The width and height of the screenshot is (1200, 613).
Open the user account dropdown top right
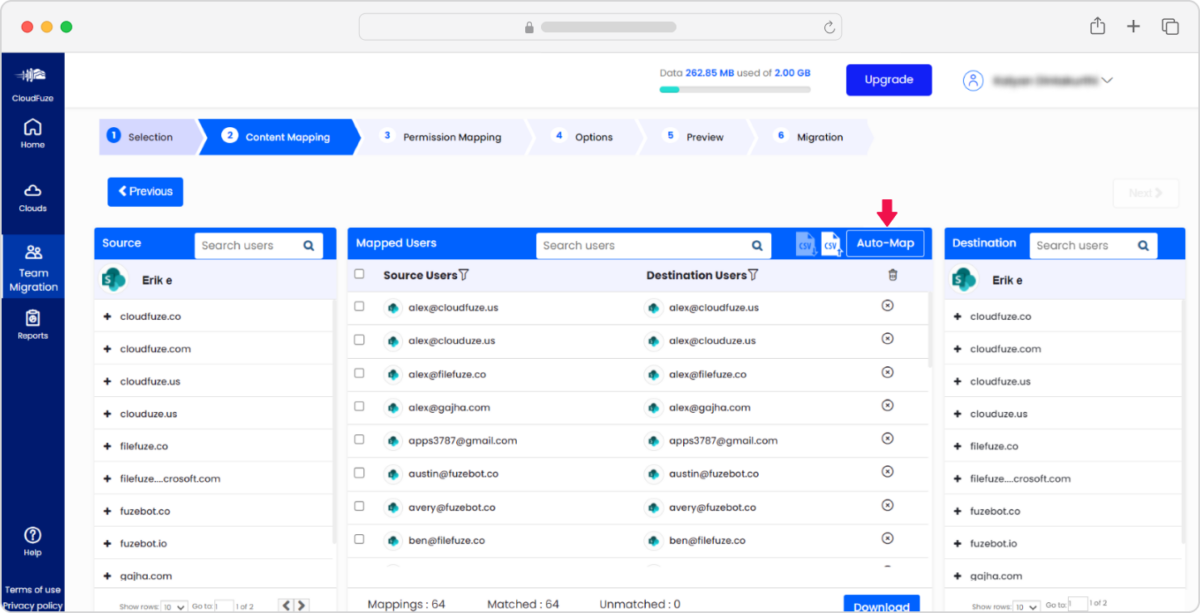coord(1040,80)
